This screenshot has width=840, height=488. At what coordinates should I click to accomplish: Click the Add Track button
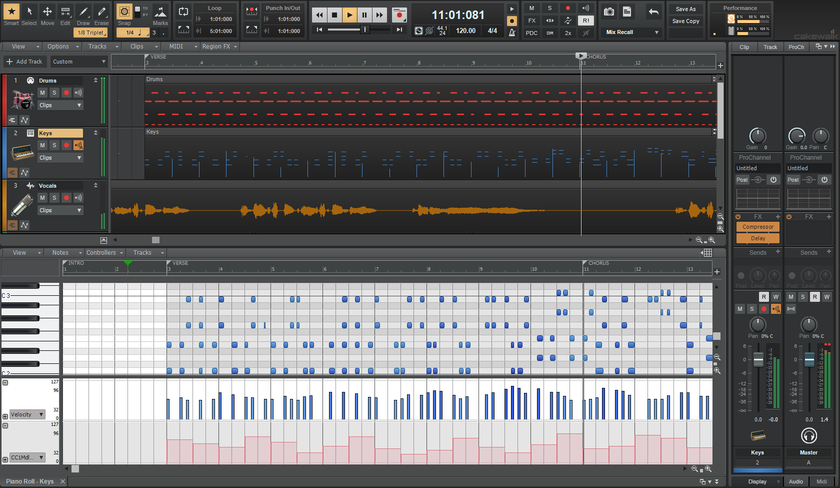[24, 62]
